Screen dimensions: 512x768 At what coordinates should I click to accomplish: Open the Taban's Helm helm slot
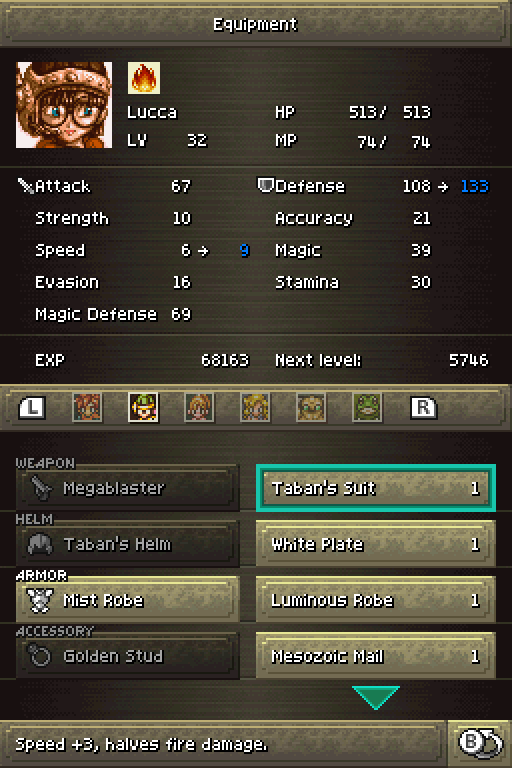coord(127,544)
